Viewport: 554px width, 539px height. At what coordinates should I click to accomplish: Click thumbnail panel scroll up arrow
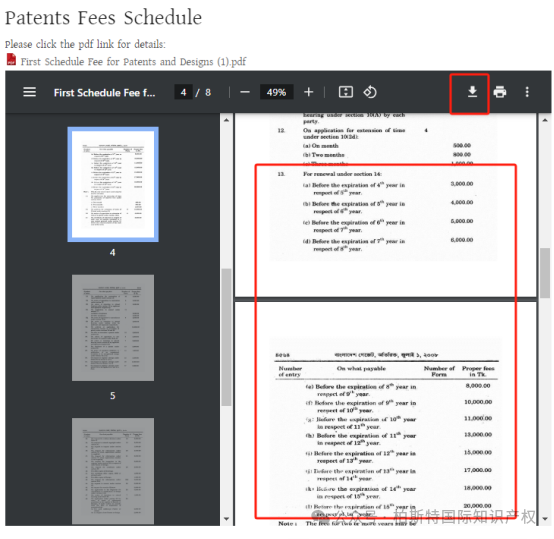point(226,120)
